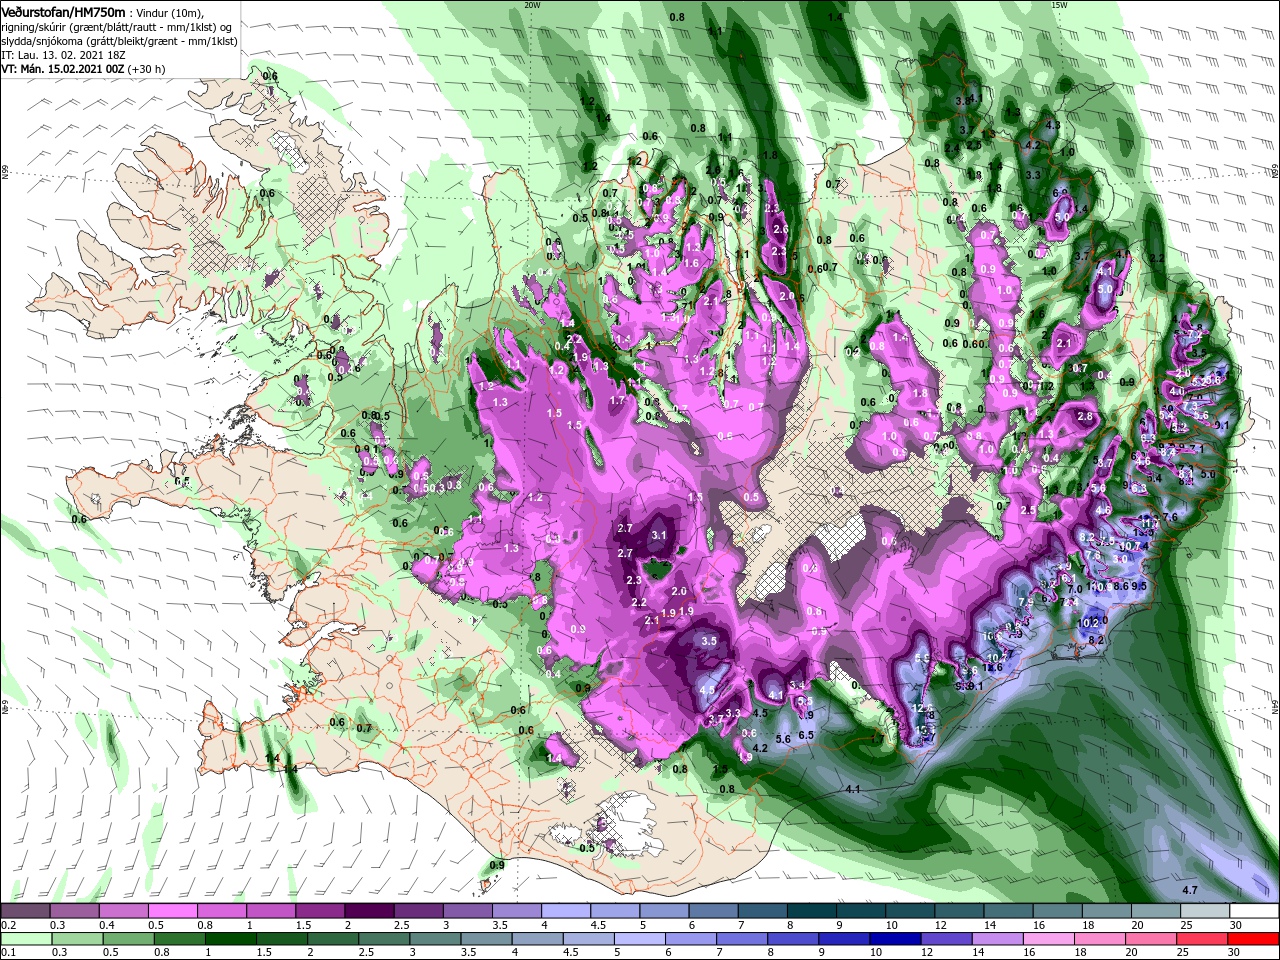This screenshot has height=960, width=1280.
Task: Click the 'VT: Mán. 15.02.2021 00Z' valid time
Action: point(63,69)
